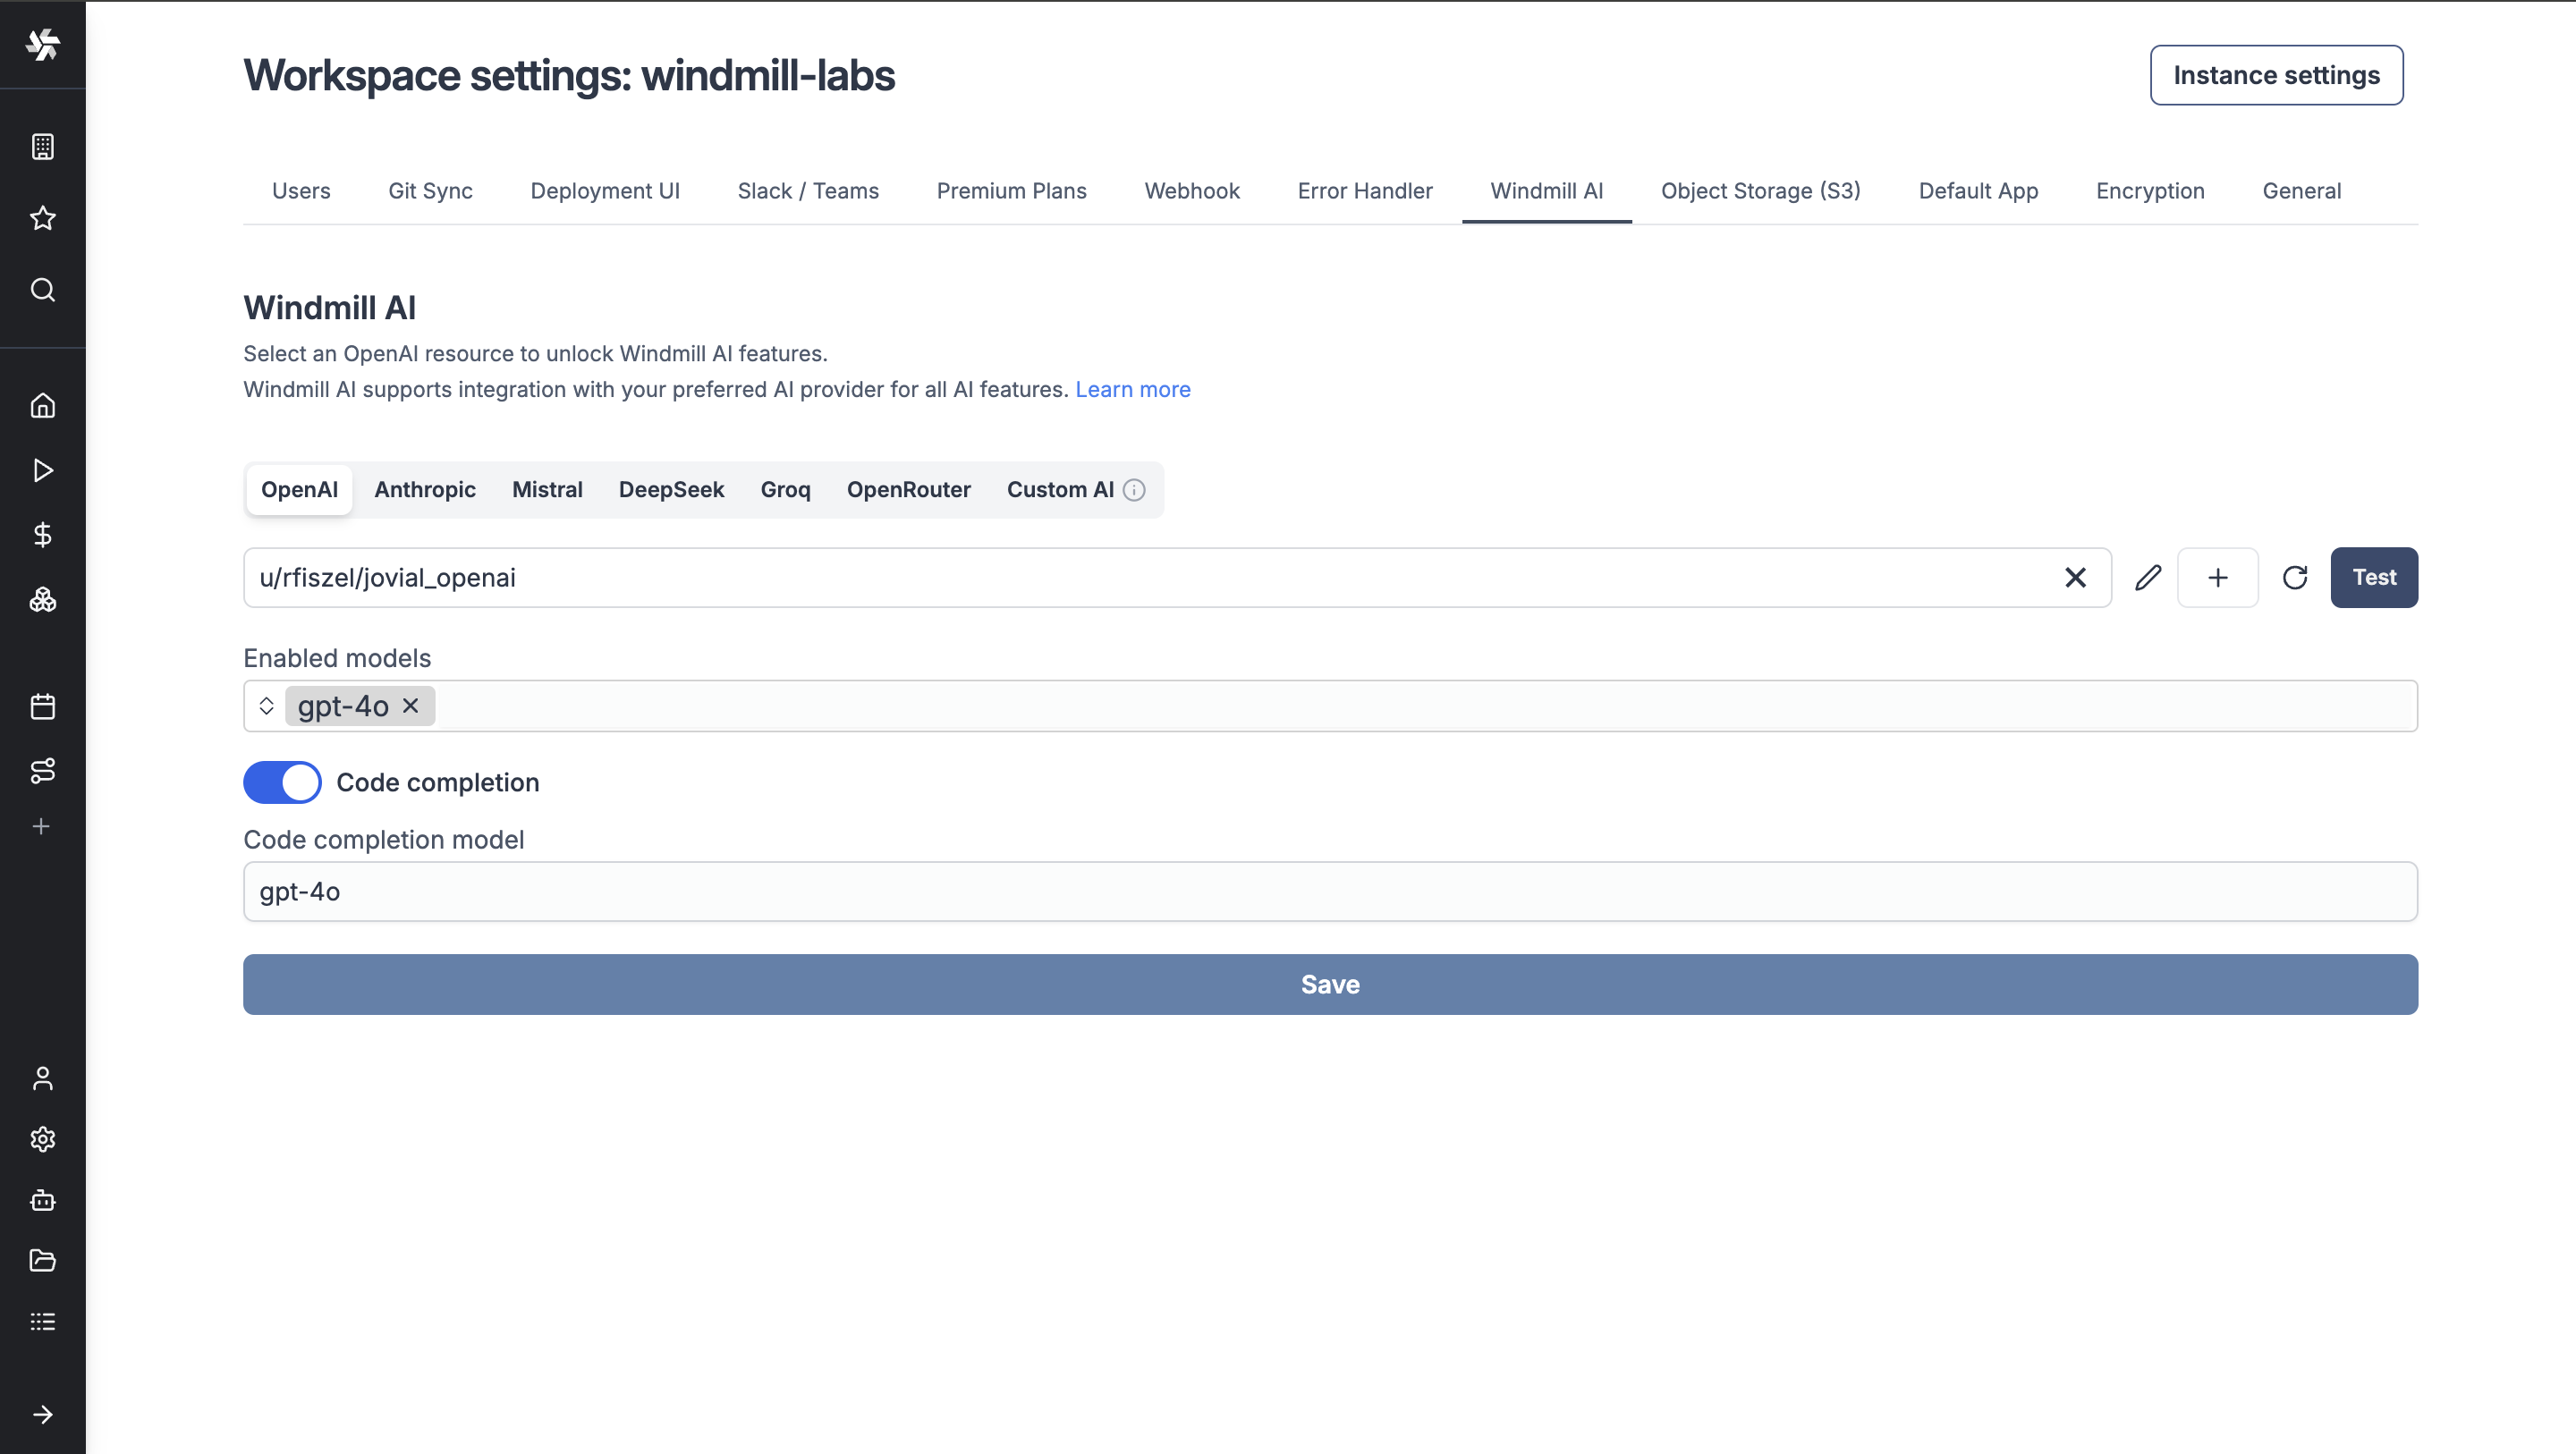Viewport: 2576px width, 1454px height.
Task: Switch to the Object Storage (S3) tab
Action: pyautogui.click(x=1760, y=191)
